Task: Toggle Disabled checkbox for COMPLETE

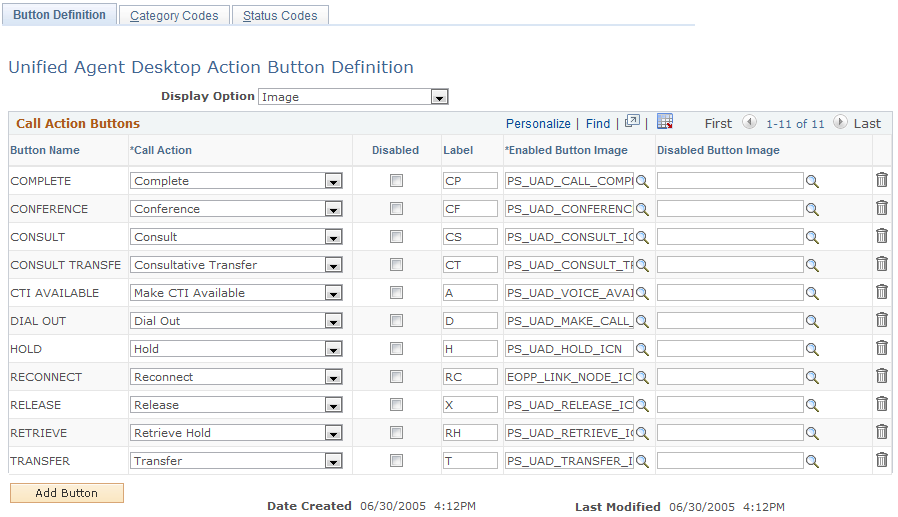Action: (396, 181)
